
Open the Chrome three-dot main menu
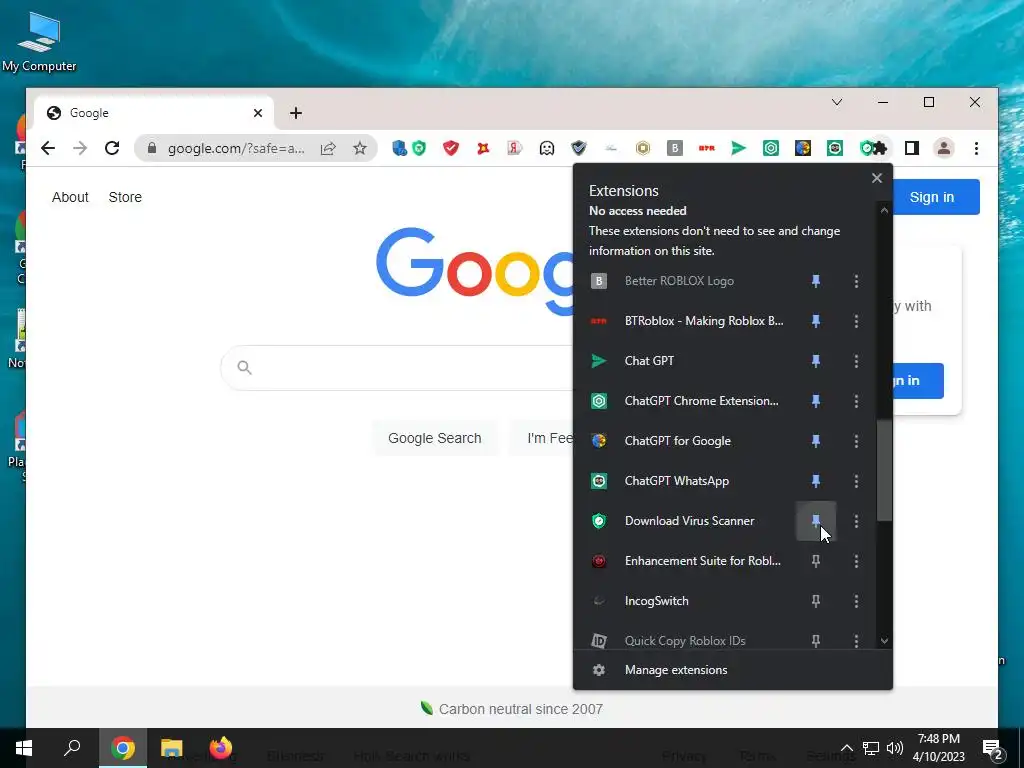pyautogui.click(x=976, y=148)
